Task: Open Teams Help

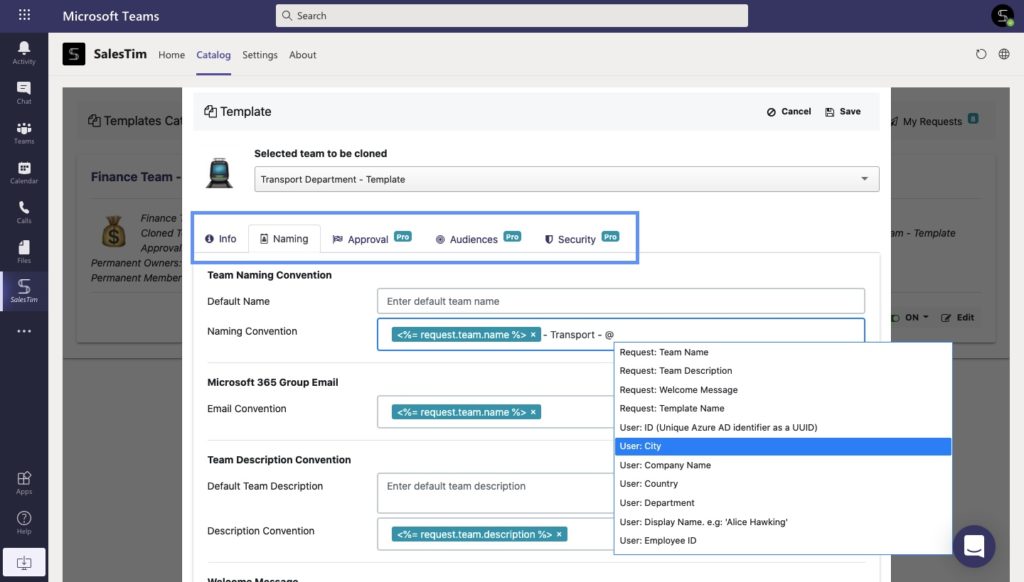Action: click(x=24, y=522)
